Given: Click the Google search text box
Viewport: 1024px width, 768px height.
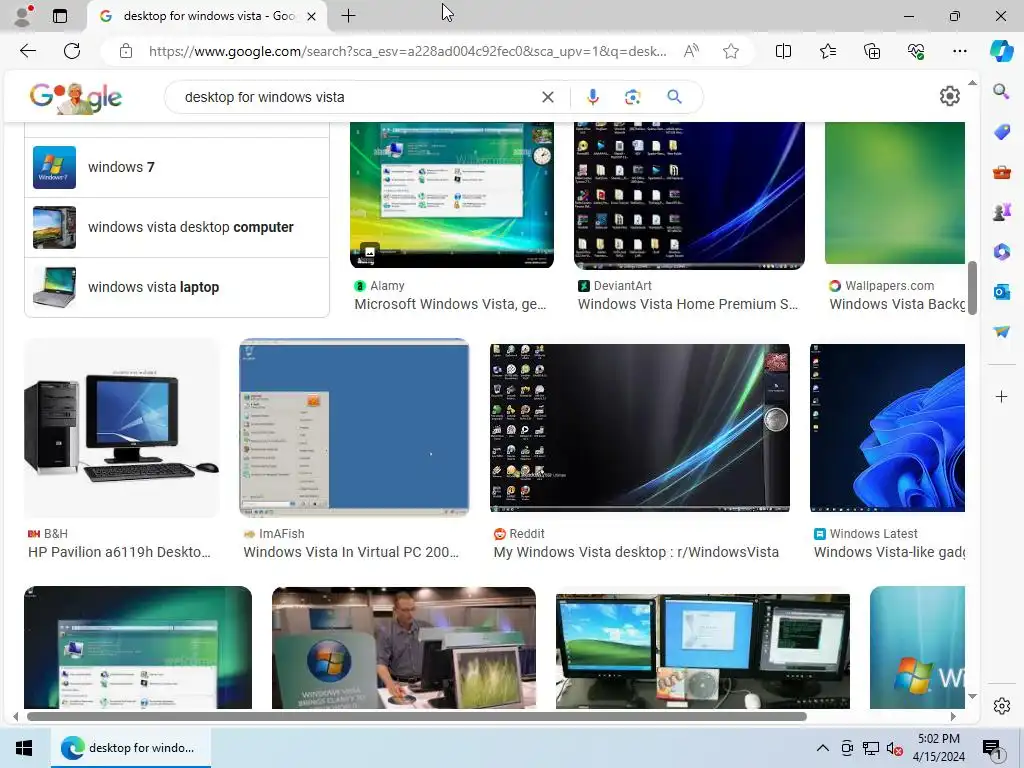Looking at the screenshot, I should (359, 97).
